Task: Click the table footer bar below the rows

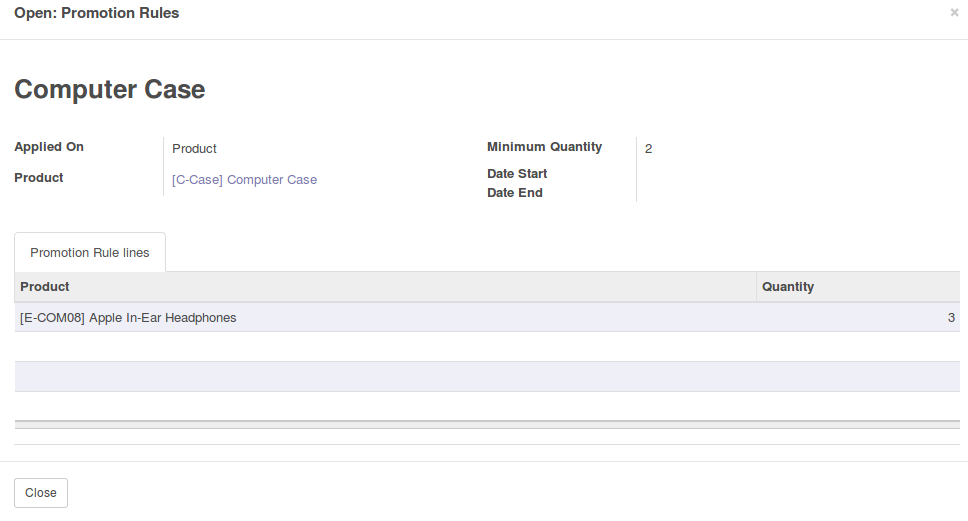Action: (x=487, y=424)
